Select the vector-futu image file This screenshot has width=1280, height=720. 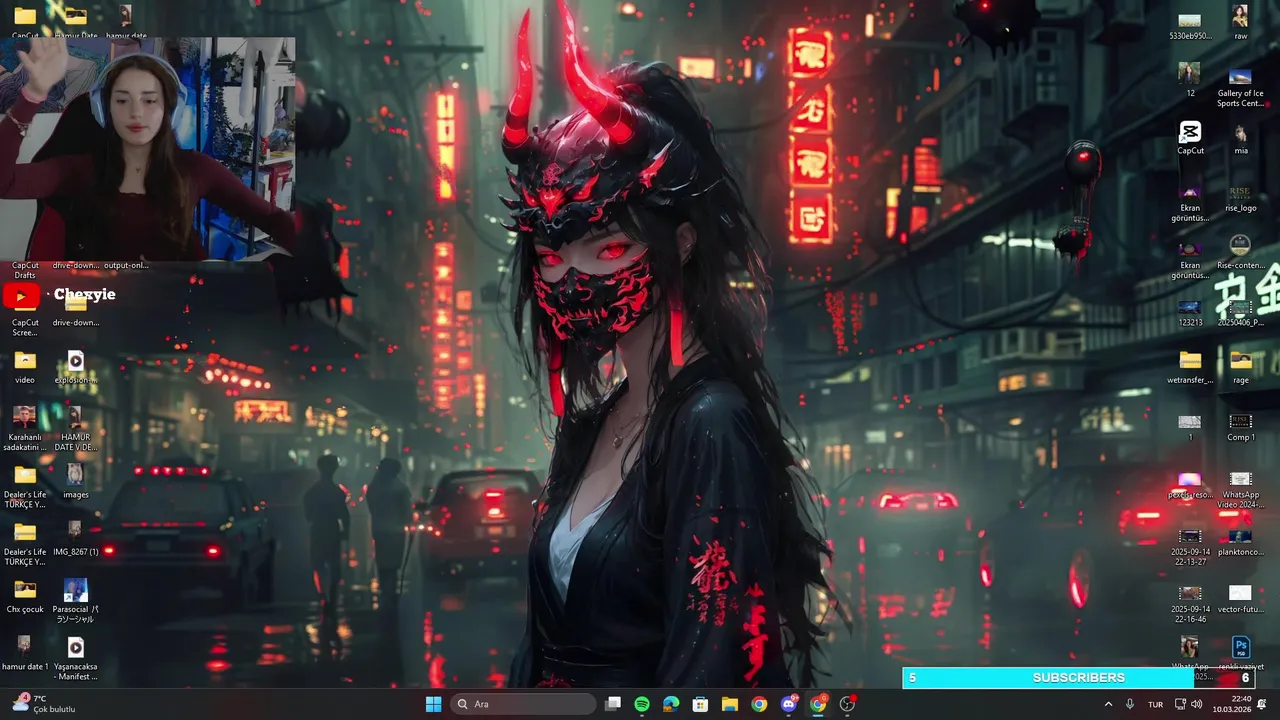1240,599
